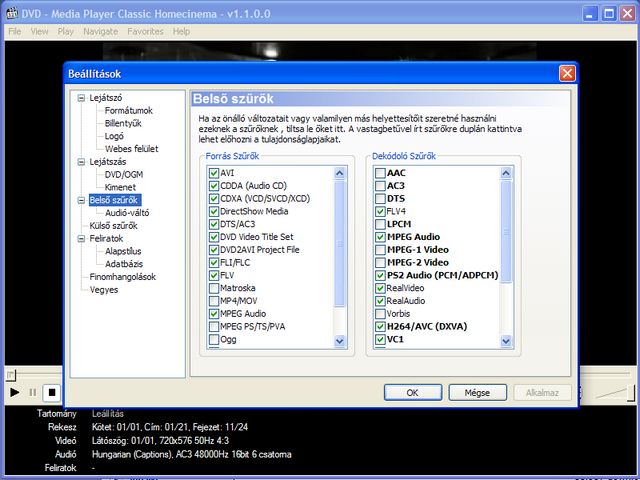Close the Beállítások dialog with red X
The height and width of the screenshot is (480, 640).
tap(567, 74)
